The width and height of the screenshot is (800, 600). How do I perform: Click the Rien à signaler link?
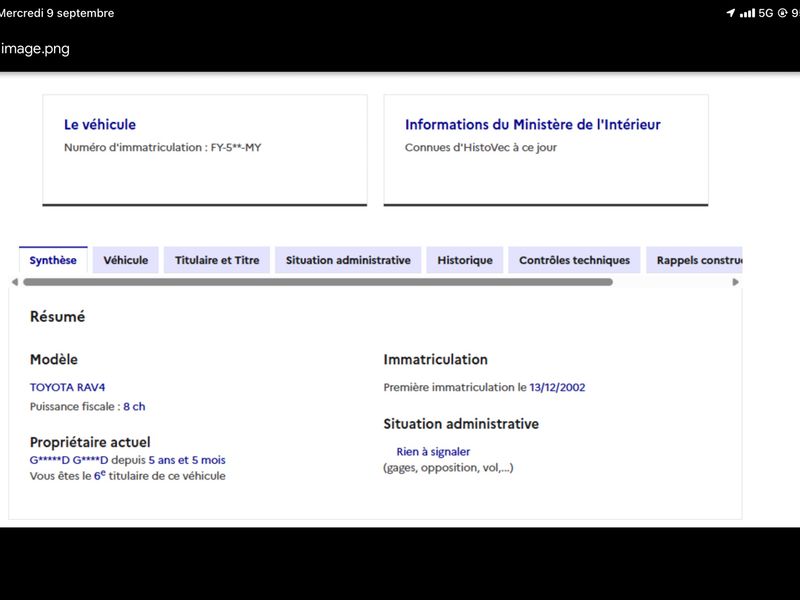tap(433, 452)
